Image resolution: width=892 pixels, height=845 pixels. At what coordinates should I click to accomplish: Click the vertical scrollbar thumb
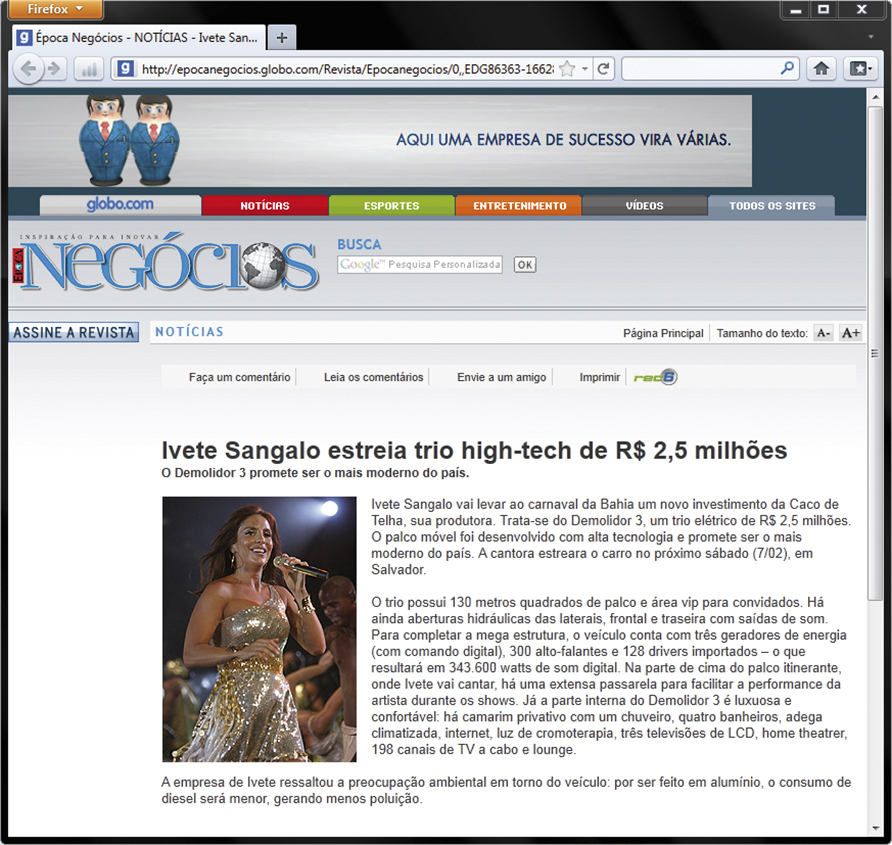click(875, 353)
